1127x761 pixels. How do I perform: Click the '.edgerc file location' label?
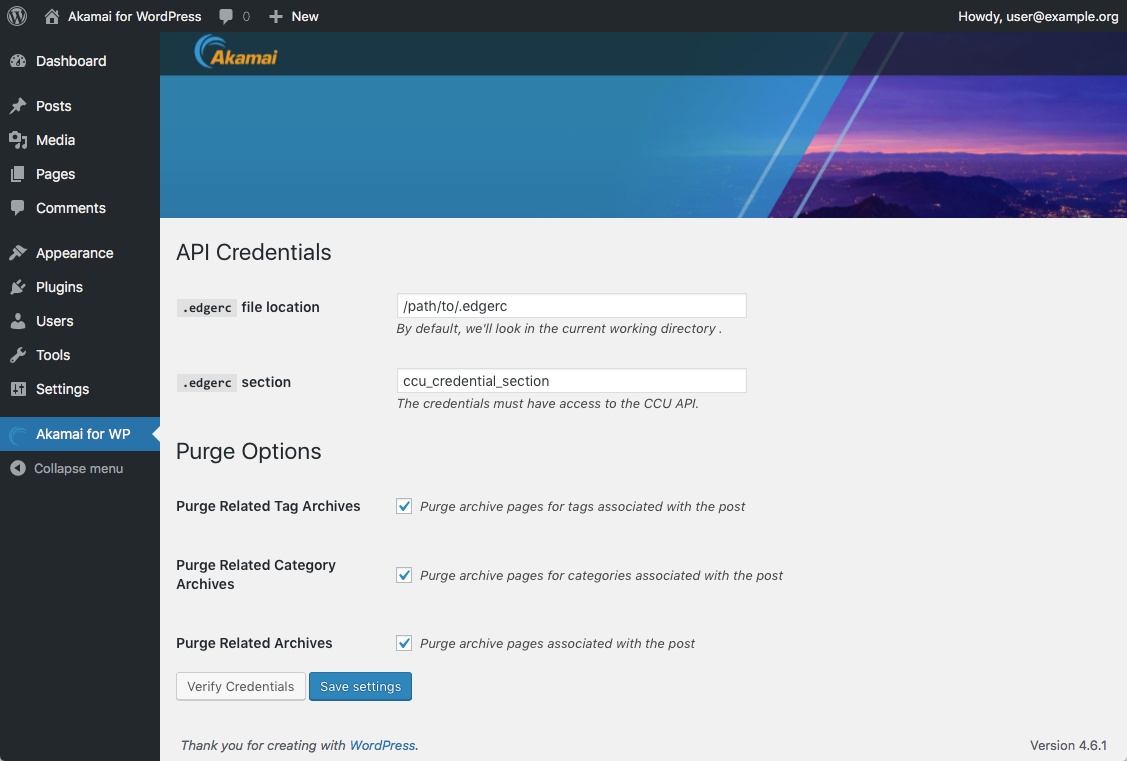(x=249, y=308)
